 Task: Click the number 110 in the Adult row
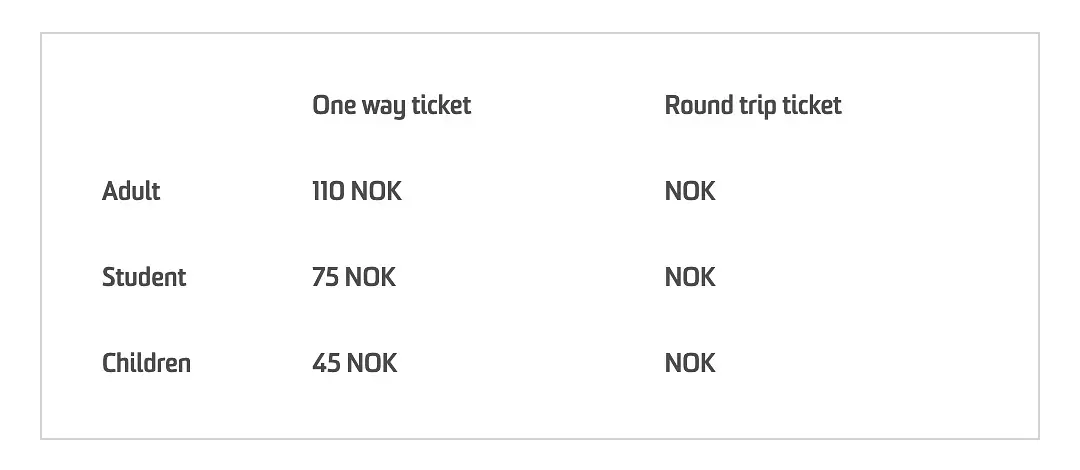pos(328,191)
